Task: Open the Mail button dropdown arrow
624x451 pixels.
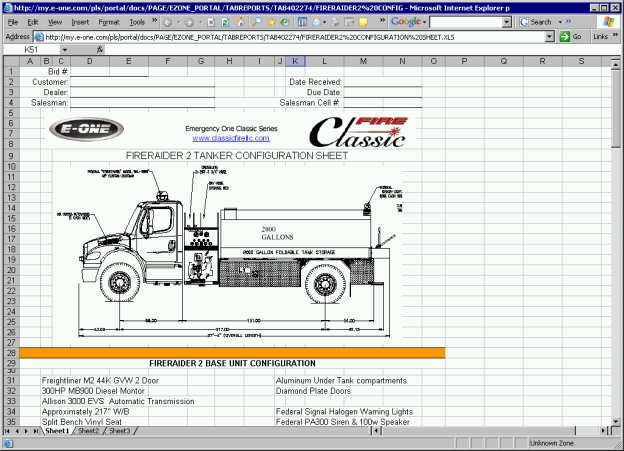Action: click(325, 22)
